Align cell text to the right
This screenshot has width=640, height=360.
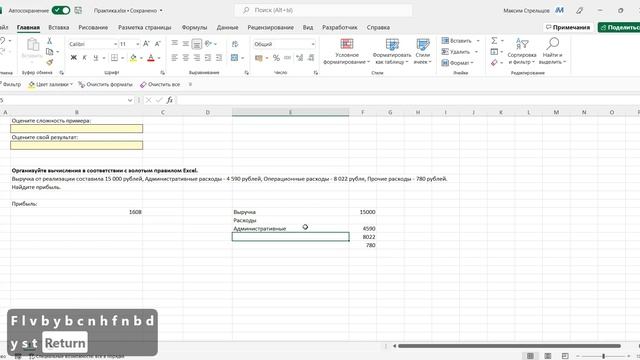click(197, 58)
